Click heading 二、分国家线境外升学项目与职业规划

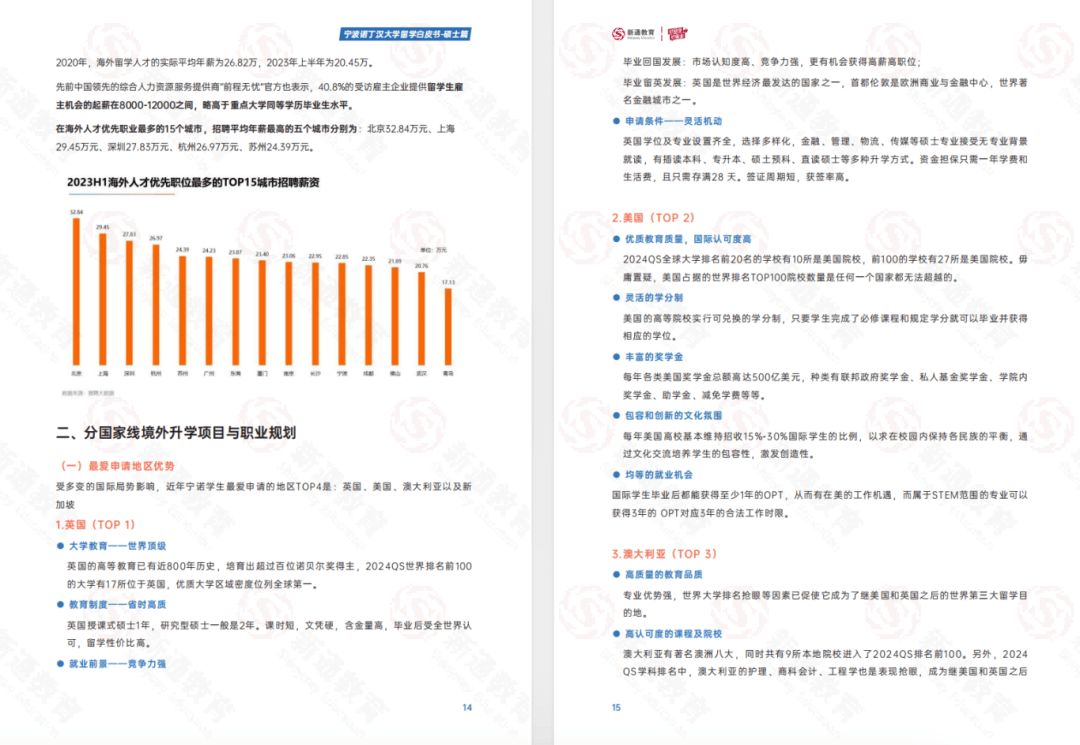[x=176, y=432]
